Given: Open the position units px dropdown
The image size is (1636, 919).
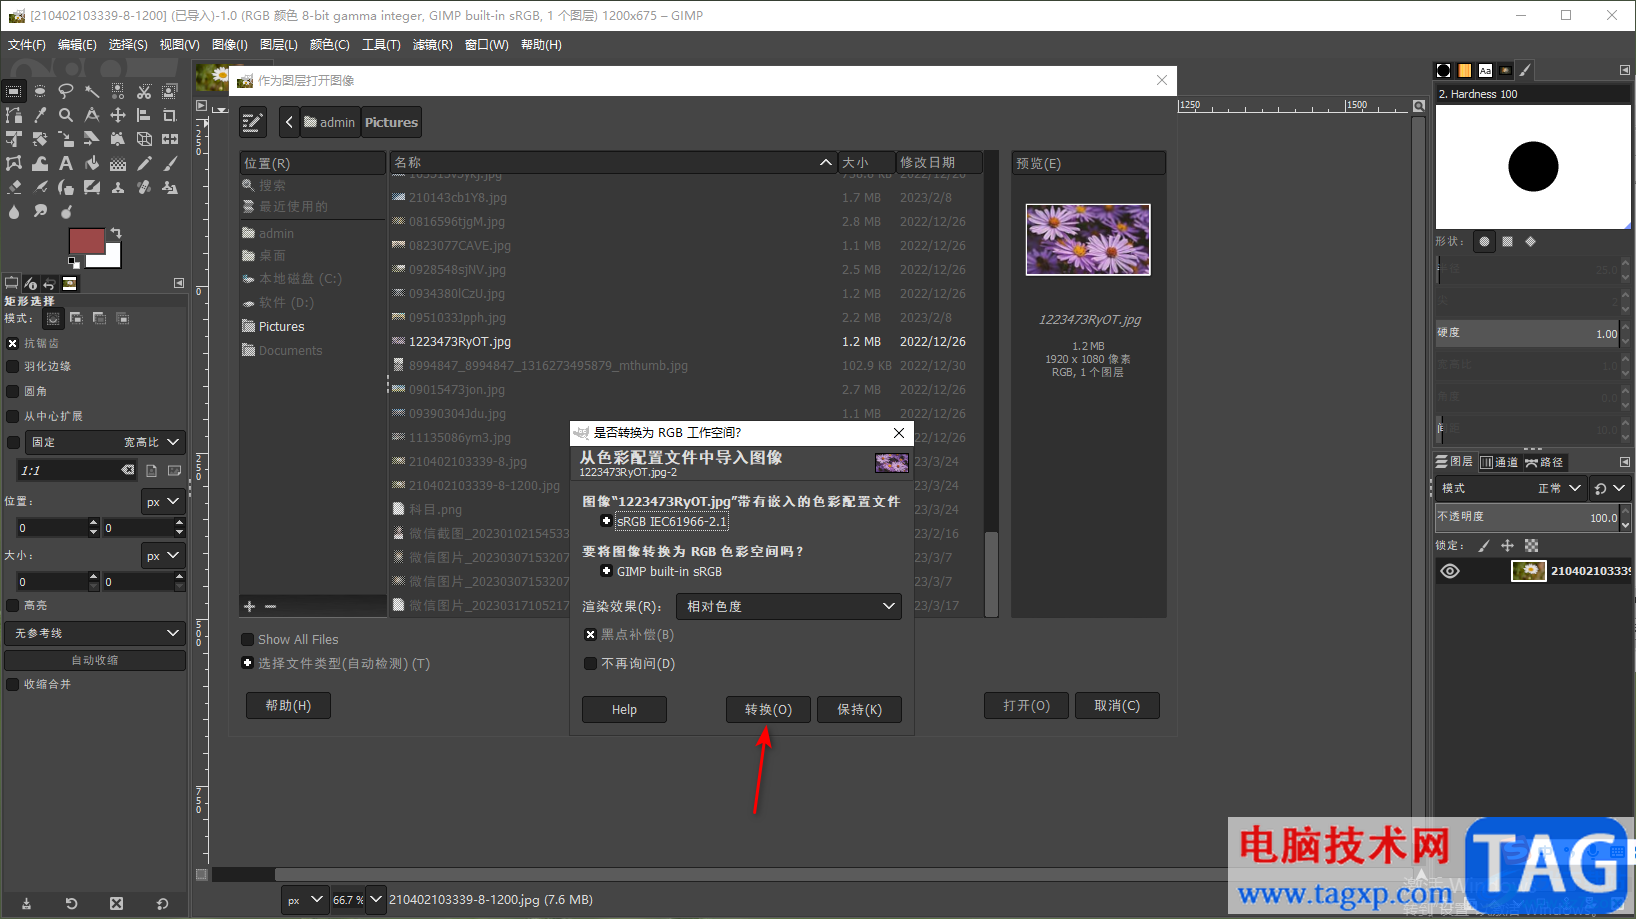Looking at the screenshot, I should pyautogui.click(x=163, y=502).
